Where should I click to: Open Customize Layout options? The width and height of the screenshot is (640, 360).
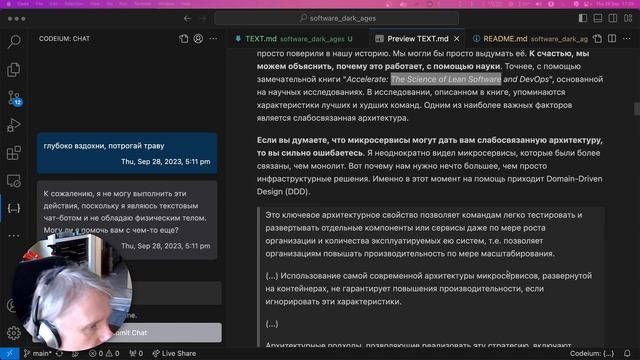tap(628, 18)
